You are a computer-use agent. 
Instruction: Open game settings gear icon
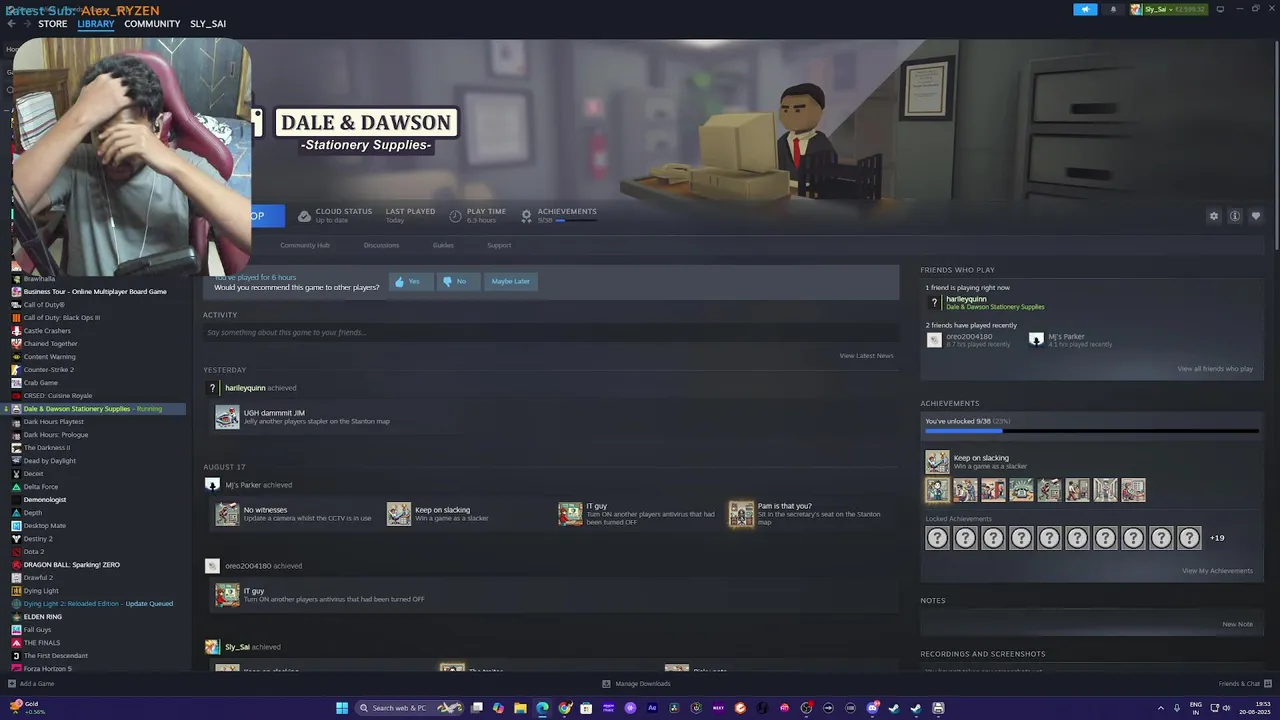1214,216
